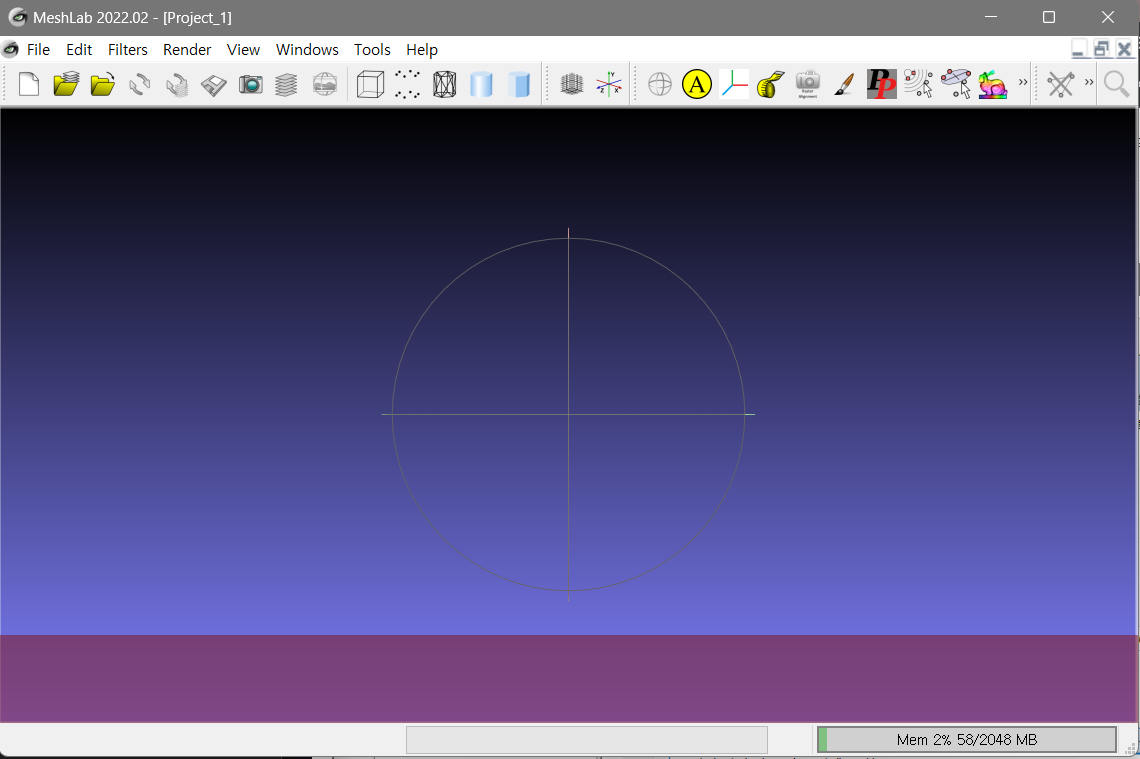Export mesh with the floppy disk icon
The image size is (1140, 759).
point(214,85)
